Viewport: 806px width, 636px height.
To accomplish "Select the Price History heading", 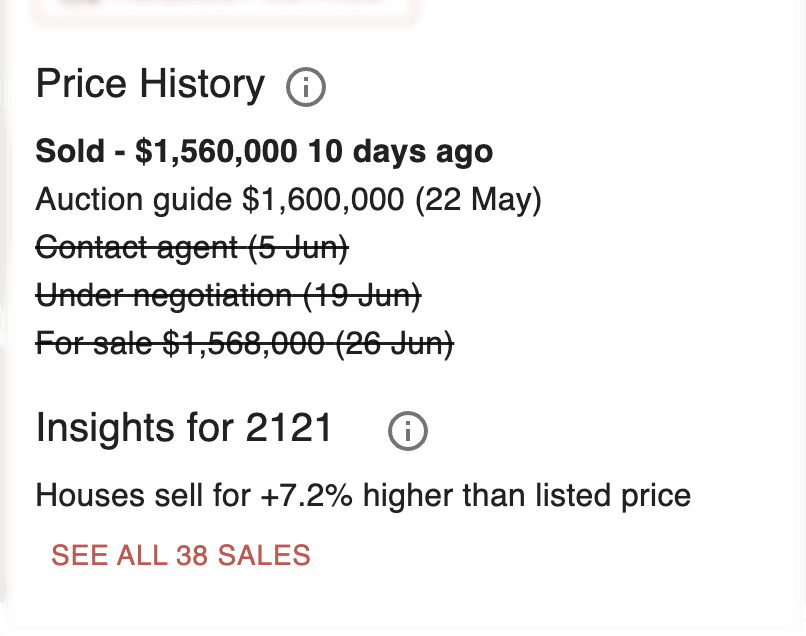I will [x=150, y=84].
